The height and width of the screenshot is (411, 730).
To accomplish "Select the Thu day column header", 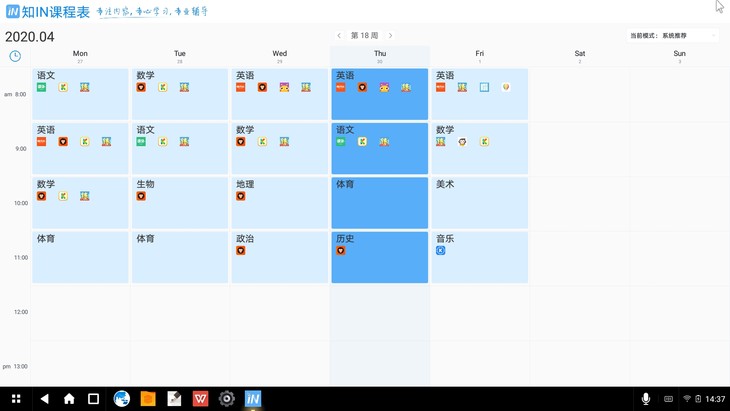I will 380,56.
